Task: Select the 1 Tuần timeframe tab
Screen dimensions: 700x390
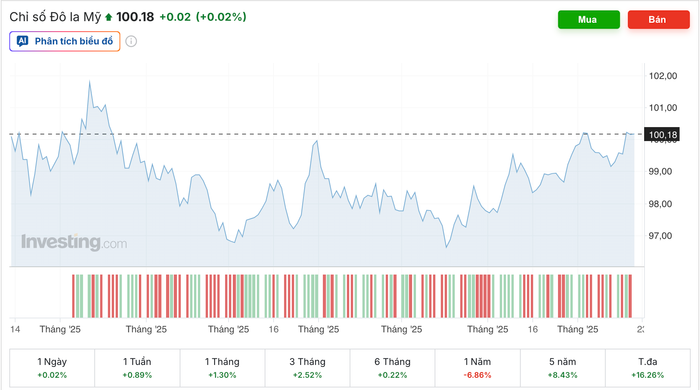Action: pyautogui.click(x=137, y=368)
